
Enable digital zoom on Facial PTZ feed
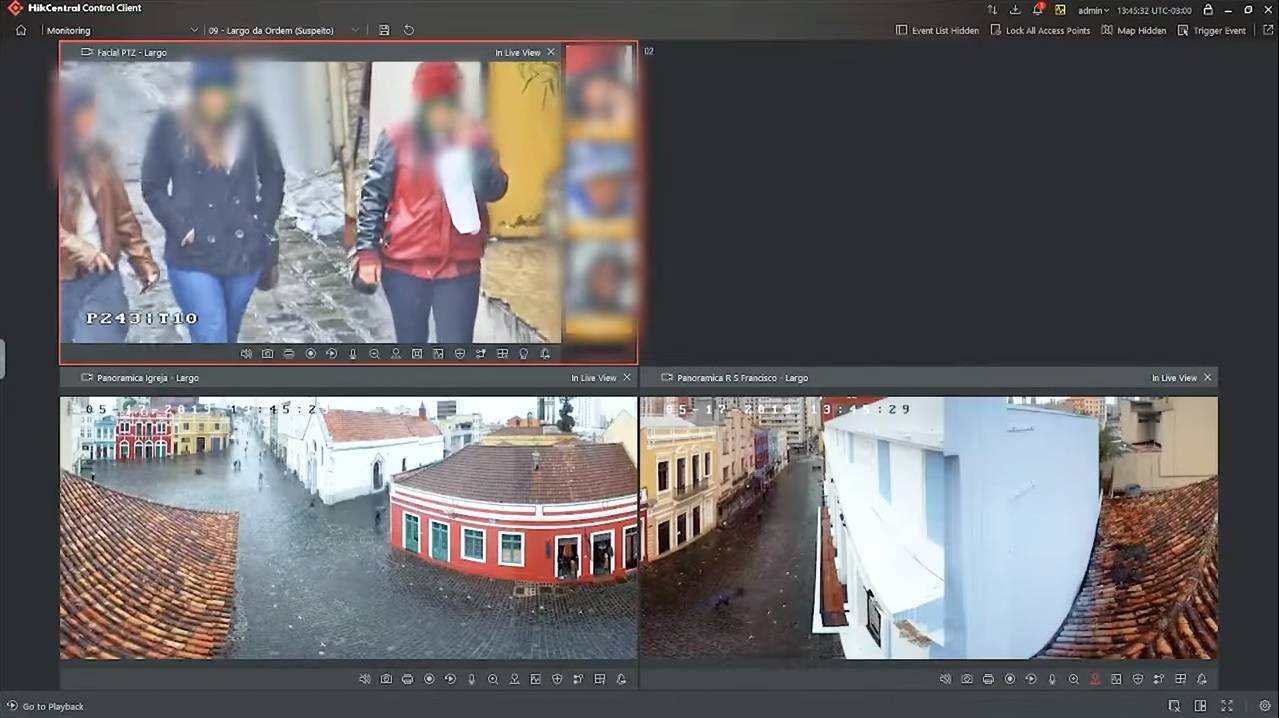point(374,354)
